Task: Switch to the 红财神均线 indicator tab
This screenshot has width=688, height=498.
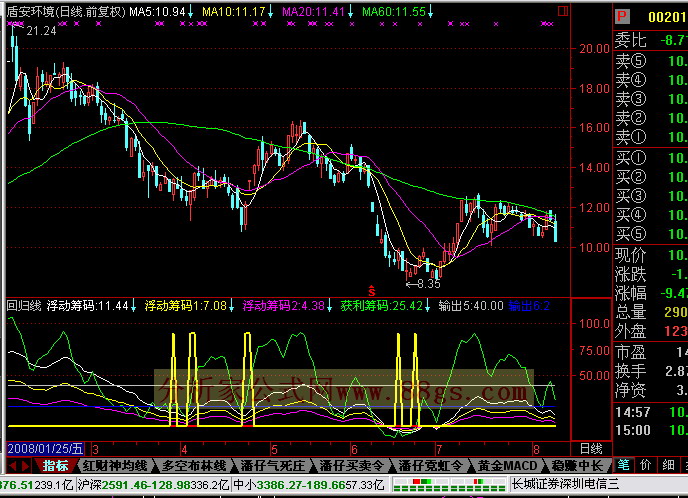Action: (x=115, y=466)
